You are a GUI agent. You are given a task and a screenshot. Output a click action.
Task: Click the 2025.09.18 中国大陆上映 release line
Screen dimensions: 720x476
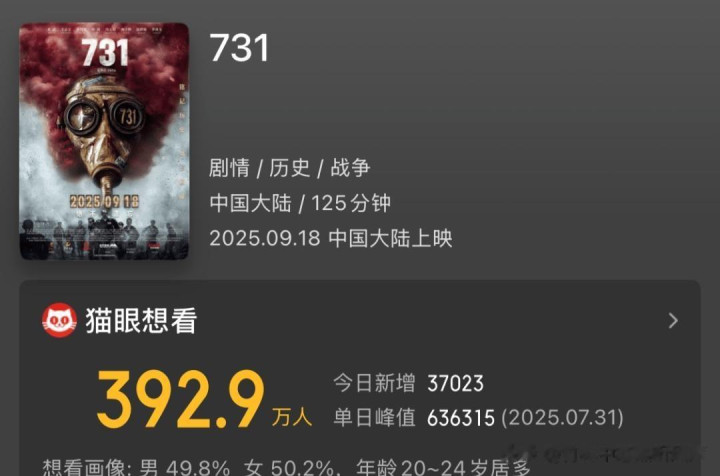[x=331, y=238]
